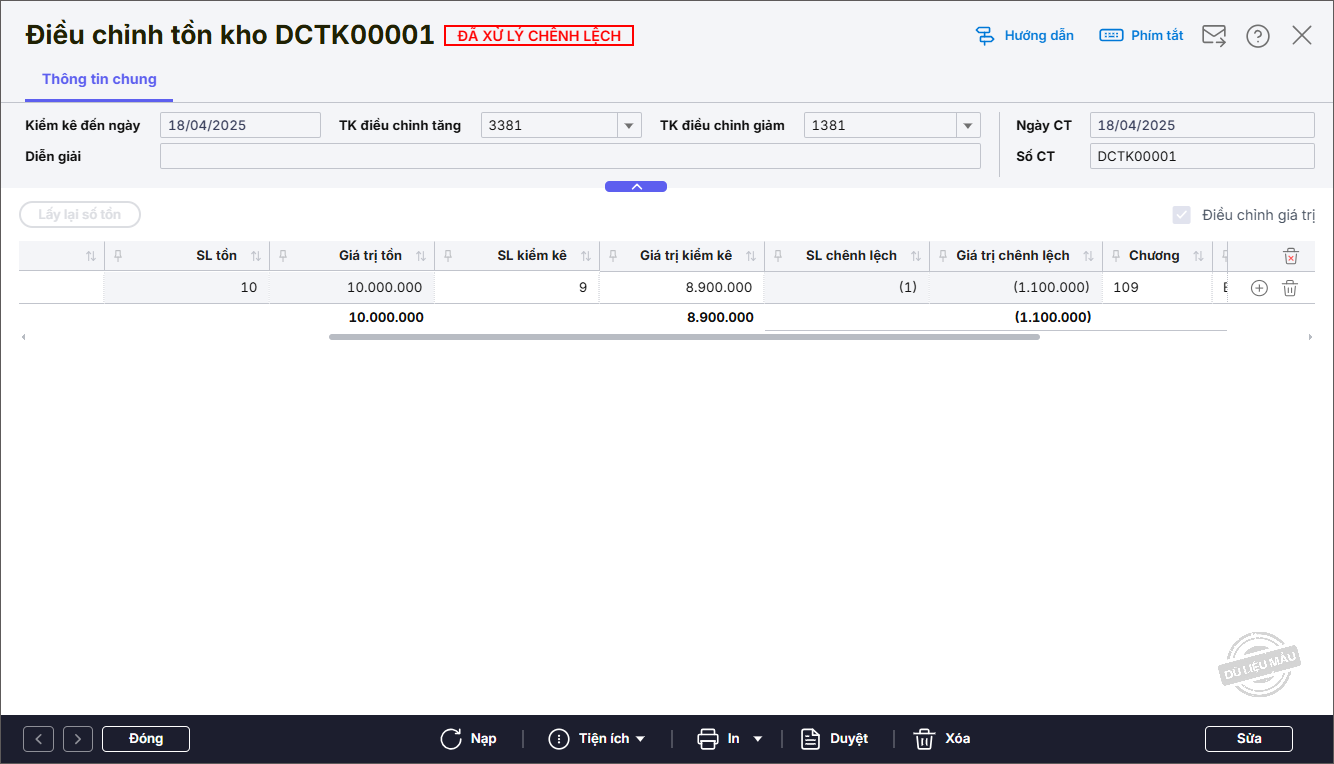
Task: Sort by the SL kiểm kê column
Action: point(586,256)
